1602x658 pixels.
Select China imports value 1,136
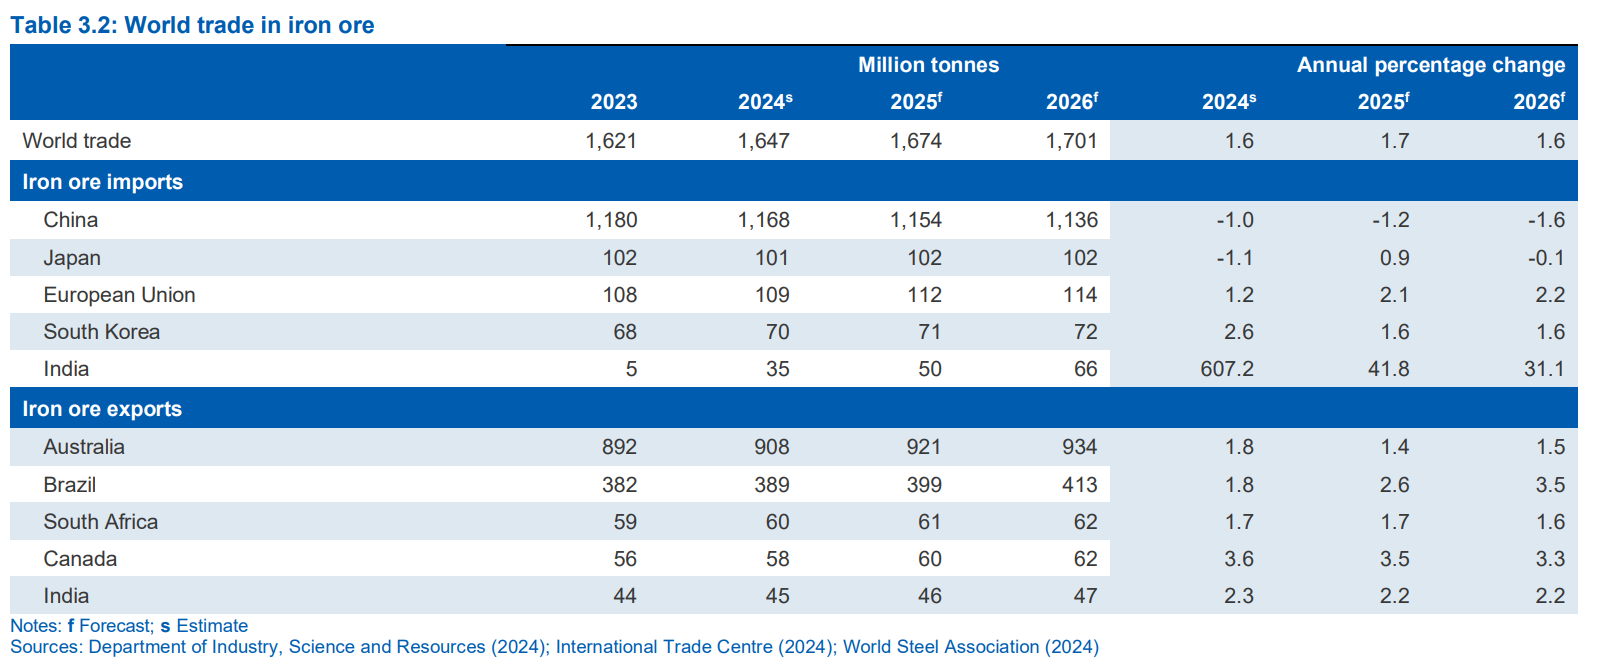coord(1072,220)
